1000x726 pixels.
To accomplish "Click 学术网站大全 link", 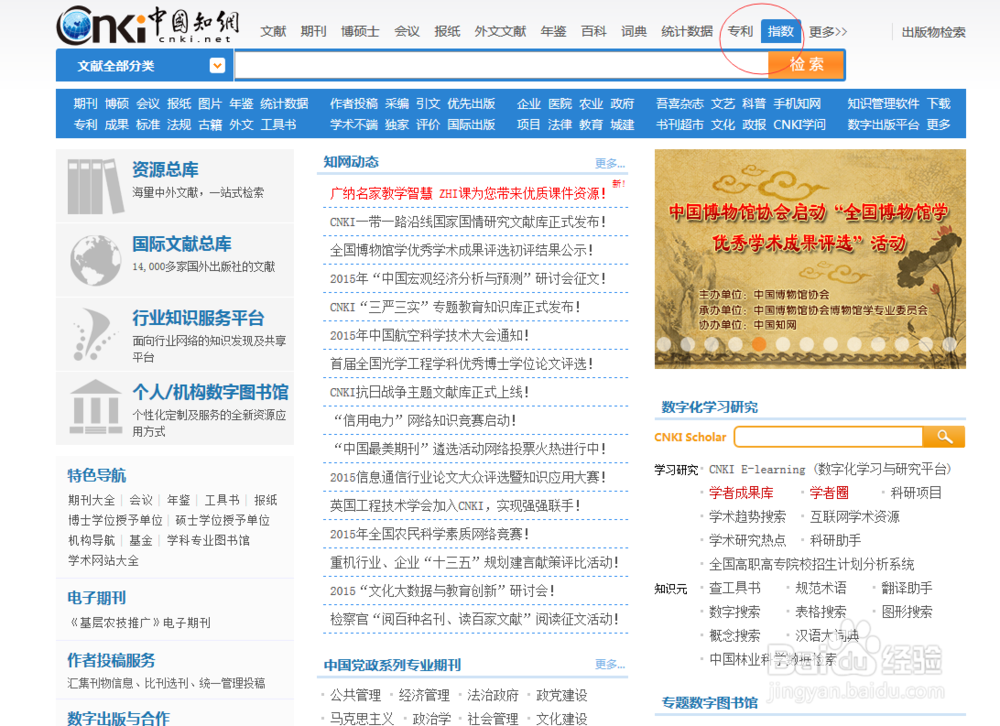I will pyautogui.click(x=103, y=561).
